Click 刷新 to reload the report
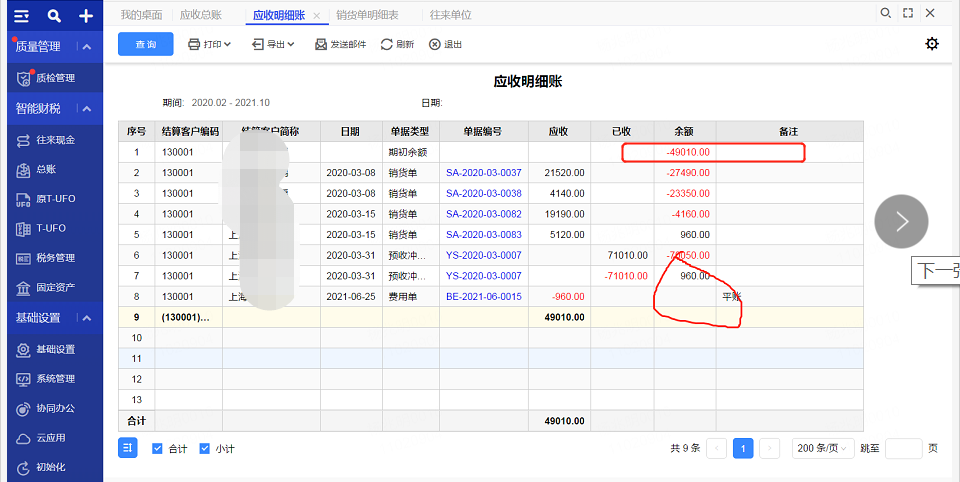 397,44
